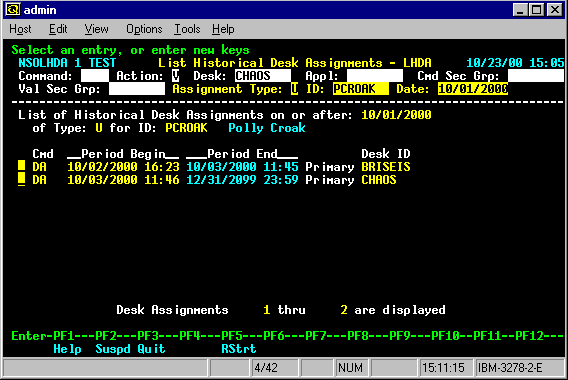Screen dimensions: 568x380
Task: Click the admin title bar app icon
Action: point(13,10)
